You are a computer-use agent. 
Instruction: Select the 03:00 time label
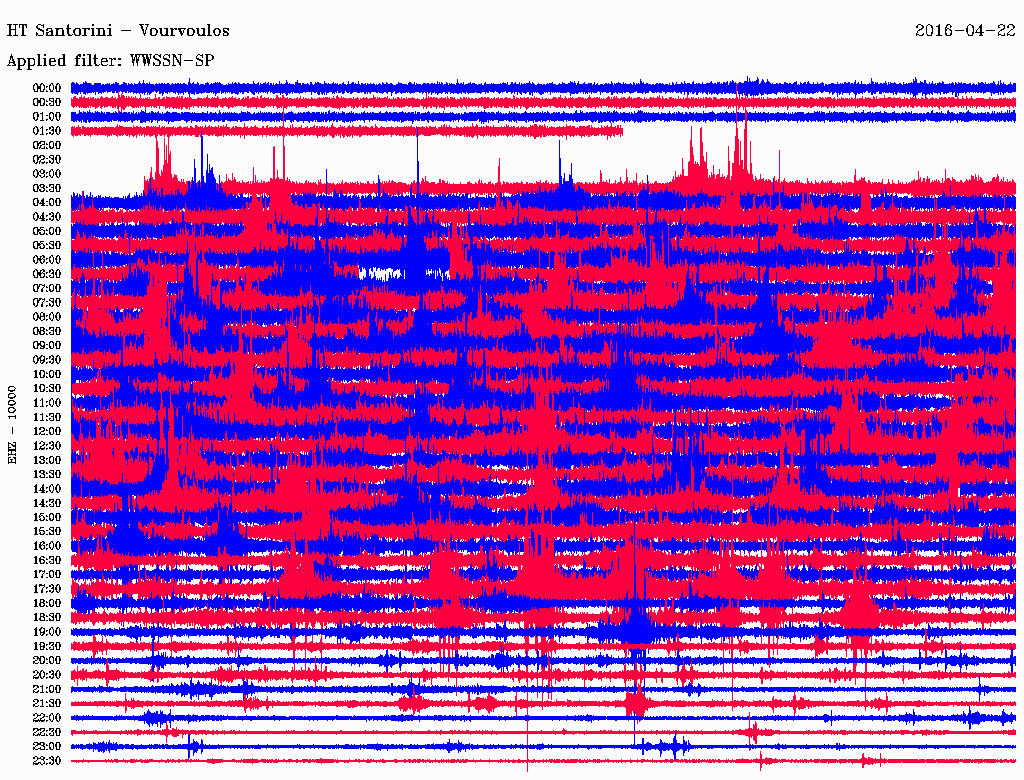pos(47,174)
